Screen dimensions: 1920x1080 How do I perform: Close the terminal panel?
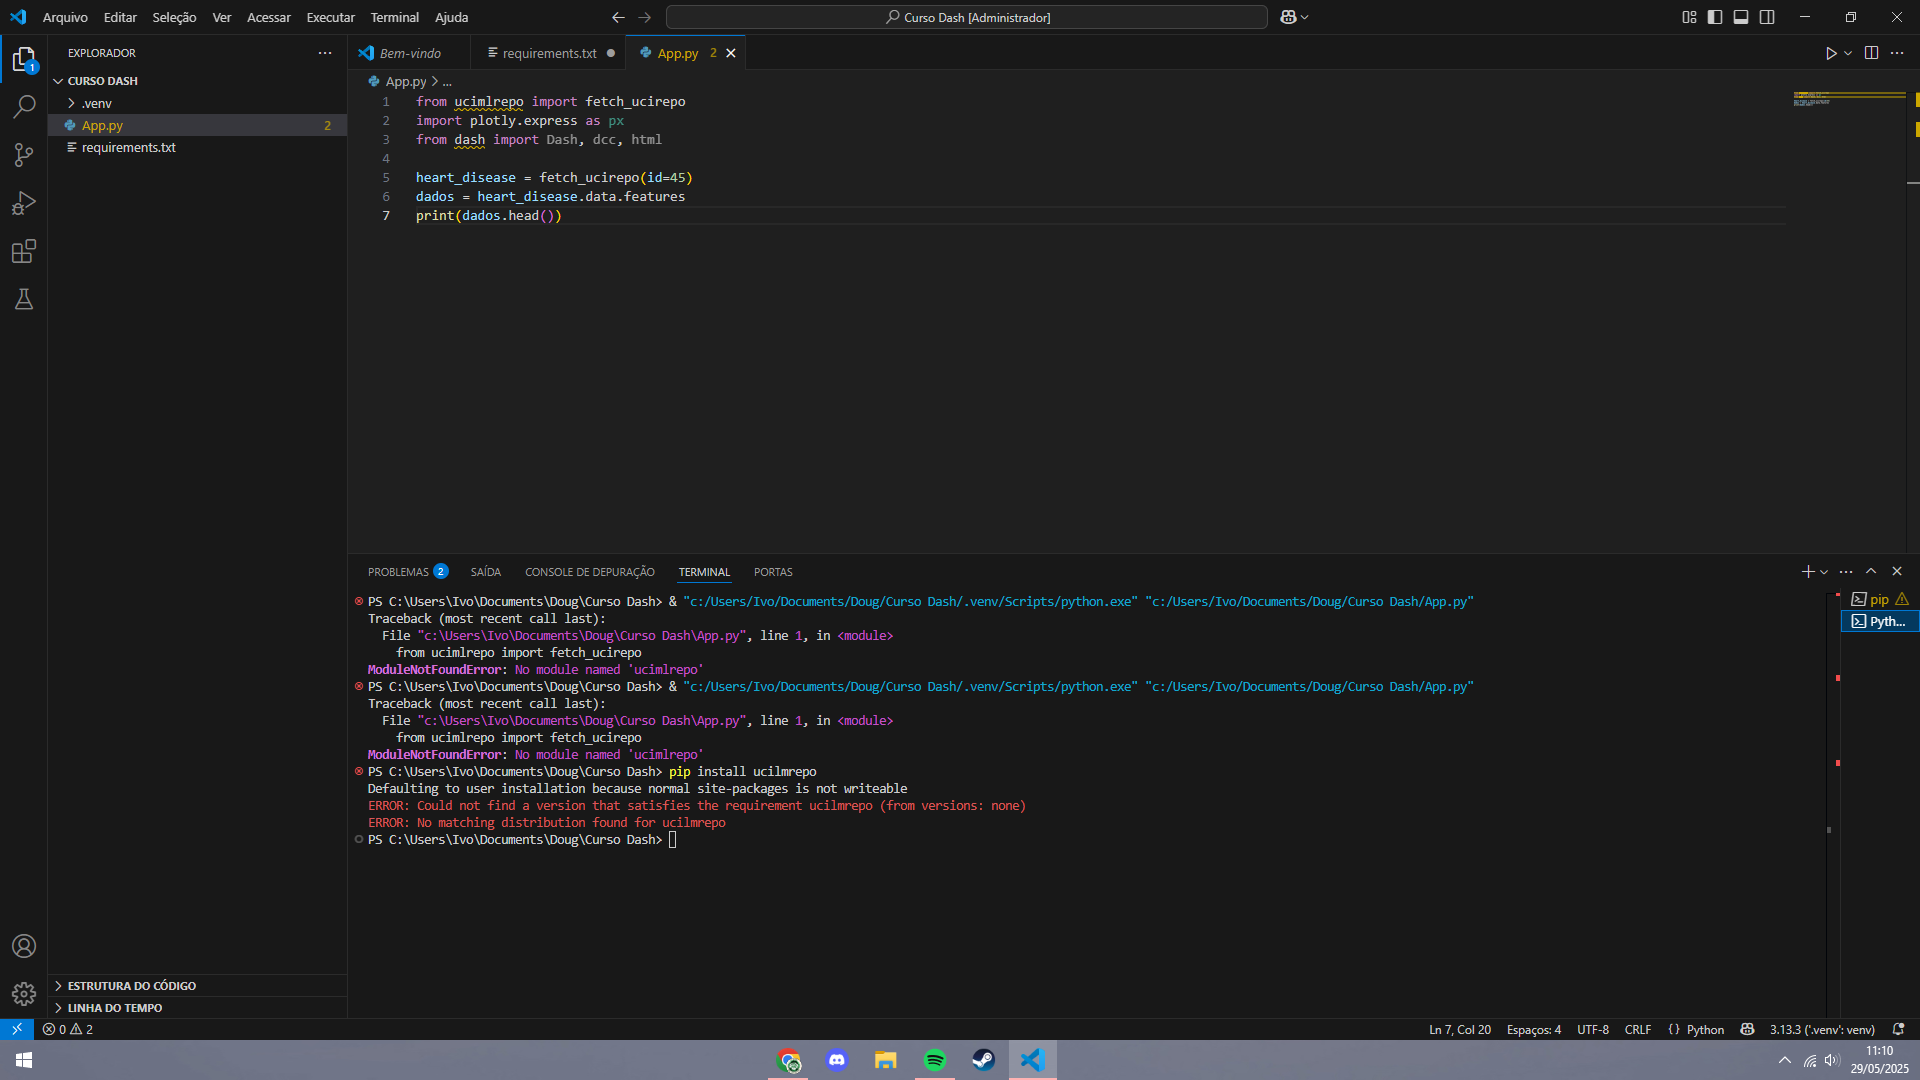(x=1897, y=572)
